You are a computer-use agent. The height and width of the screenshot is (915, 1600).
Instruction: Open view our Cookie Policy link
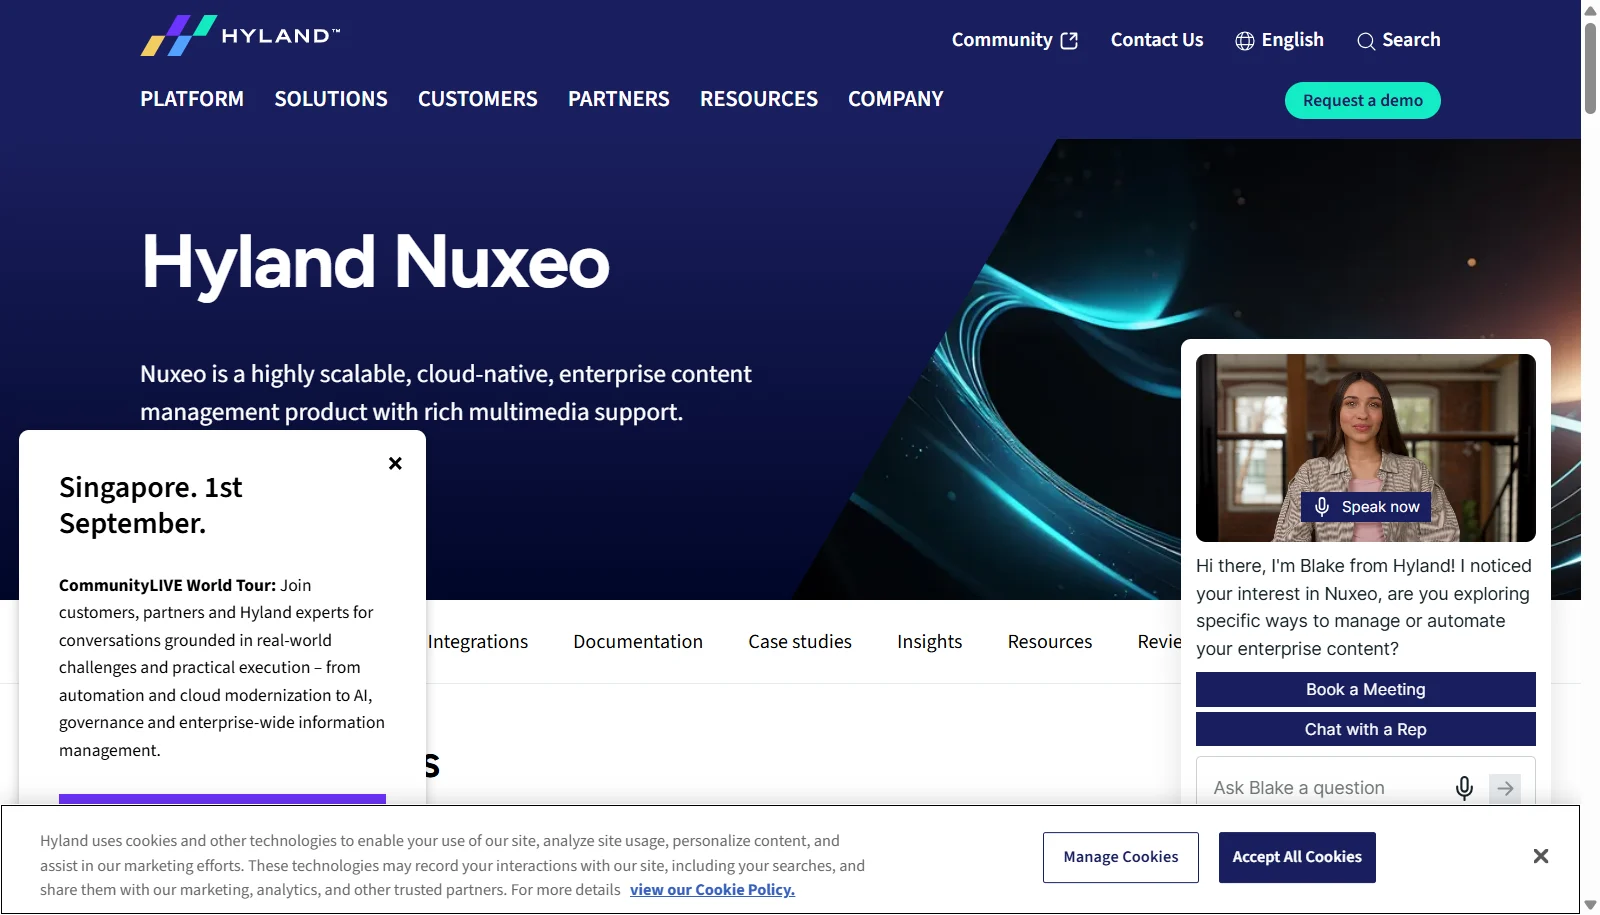(712, 890)
